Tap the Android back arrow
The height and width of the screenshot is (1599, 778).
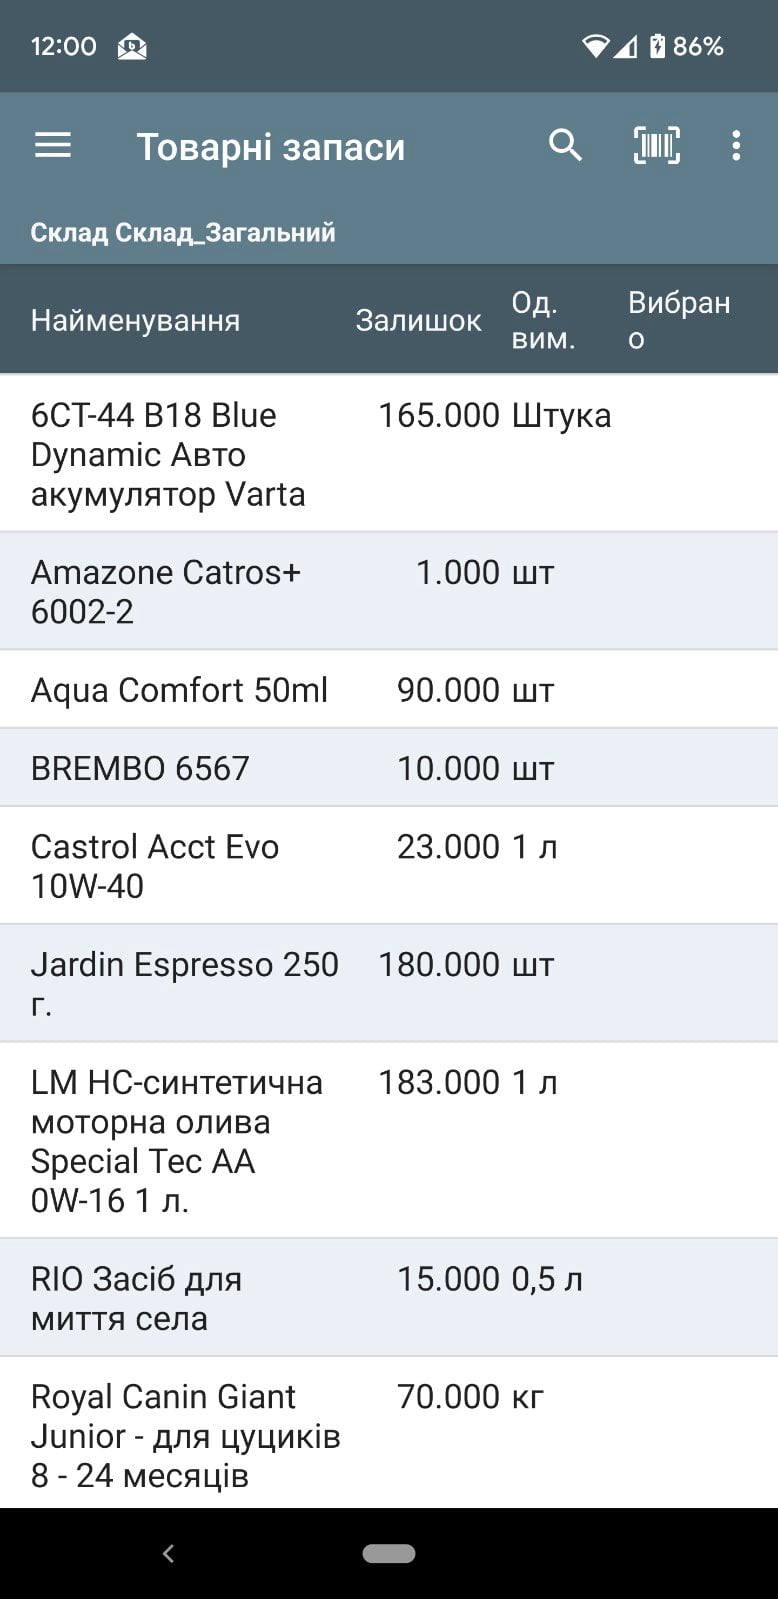(x=168, y=1553)
